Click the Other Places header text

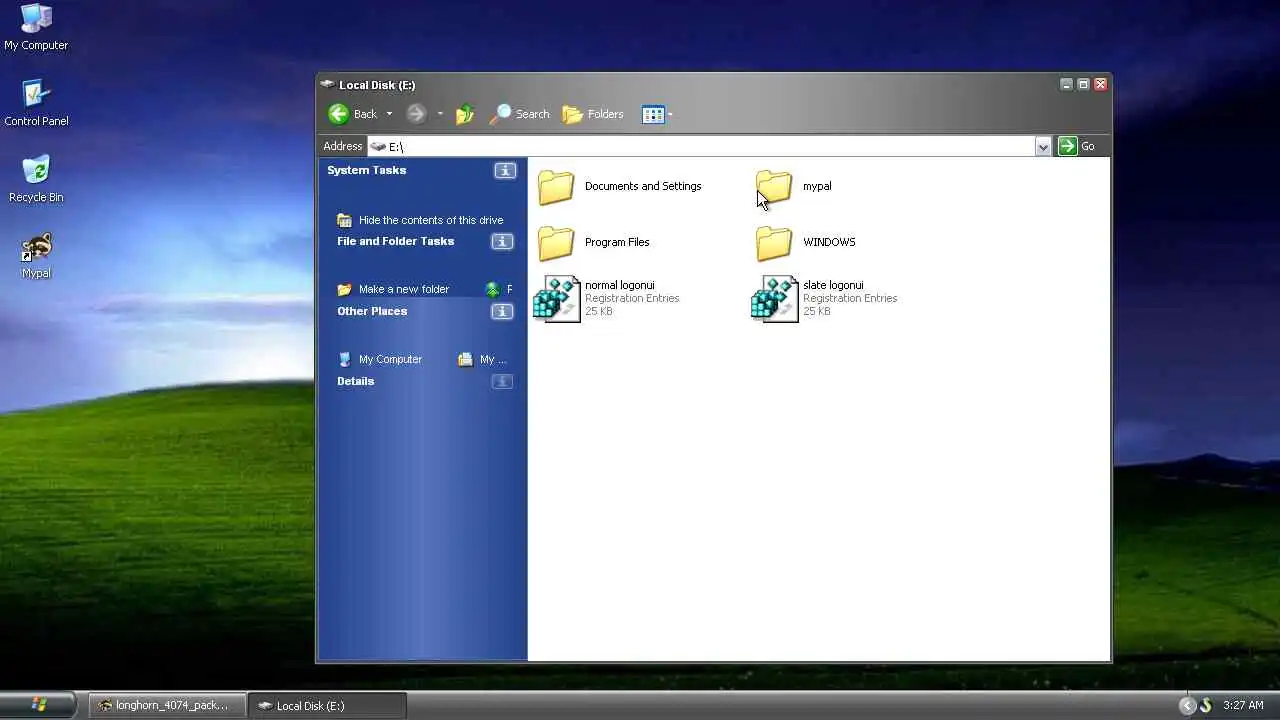click(372, 311)
